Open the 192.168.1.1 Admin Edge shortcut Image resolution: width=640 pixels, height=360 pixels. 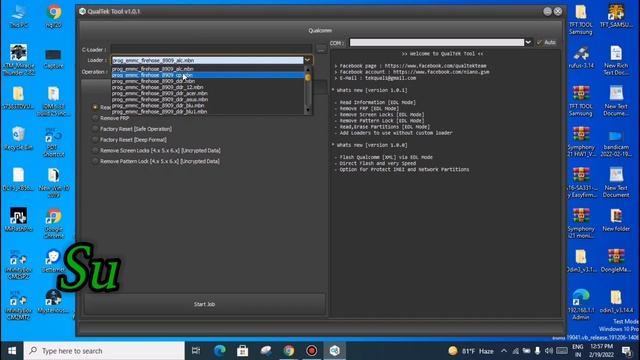[x=581, y=305]
